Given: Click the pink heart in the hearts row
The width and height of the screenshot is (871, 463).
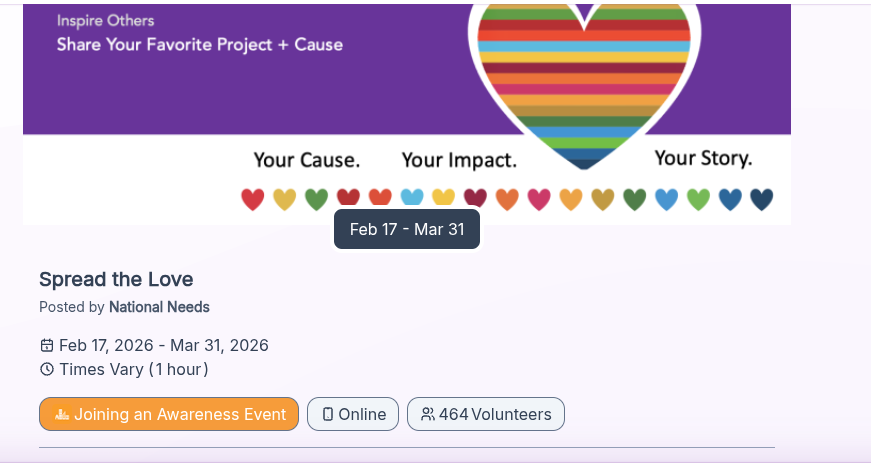Looking at the screenshot, I should tap(539, 199).
